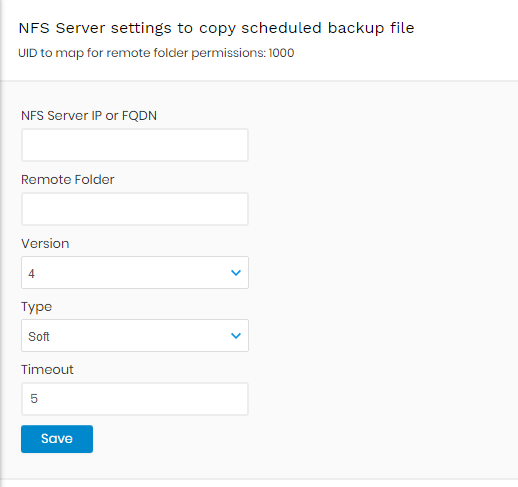Image resolution: width=518 pixels, height=487 pixels.
Task: Click the 1000 UID value in subtitle
Action: coord(281,53)
